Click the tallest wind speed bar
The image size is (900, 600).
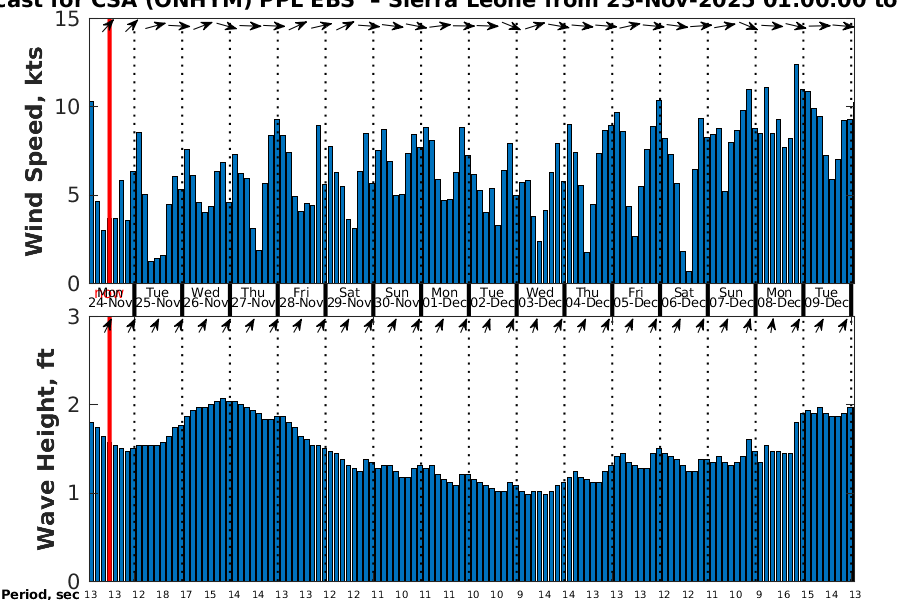pyautogui.click(x=797, y=175)
